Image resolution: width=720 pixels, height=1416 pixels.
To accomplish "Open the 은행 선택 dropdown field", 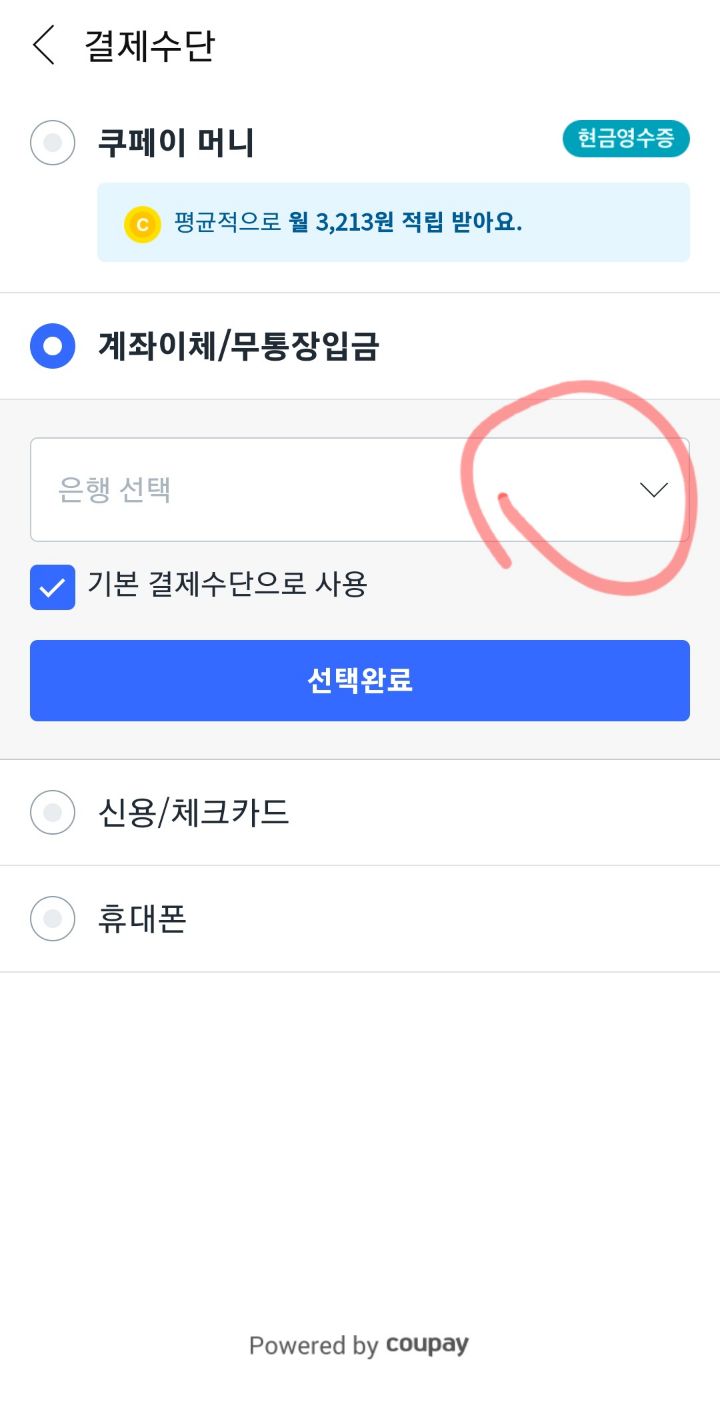I will coord(330,490).
